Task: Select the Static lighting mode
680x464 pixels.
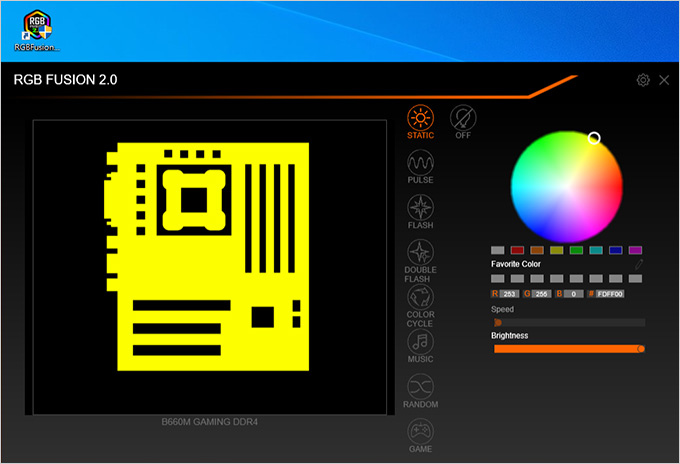Action: tap(420, 121)
